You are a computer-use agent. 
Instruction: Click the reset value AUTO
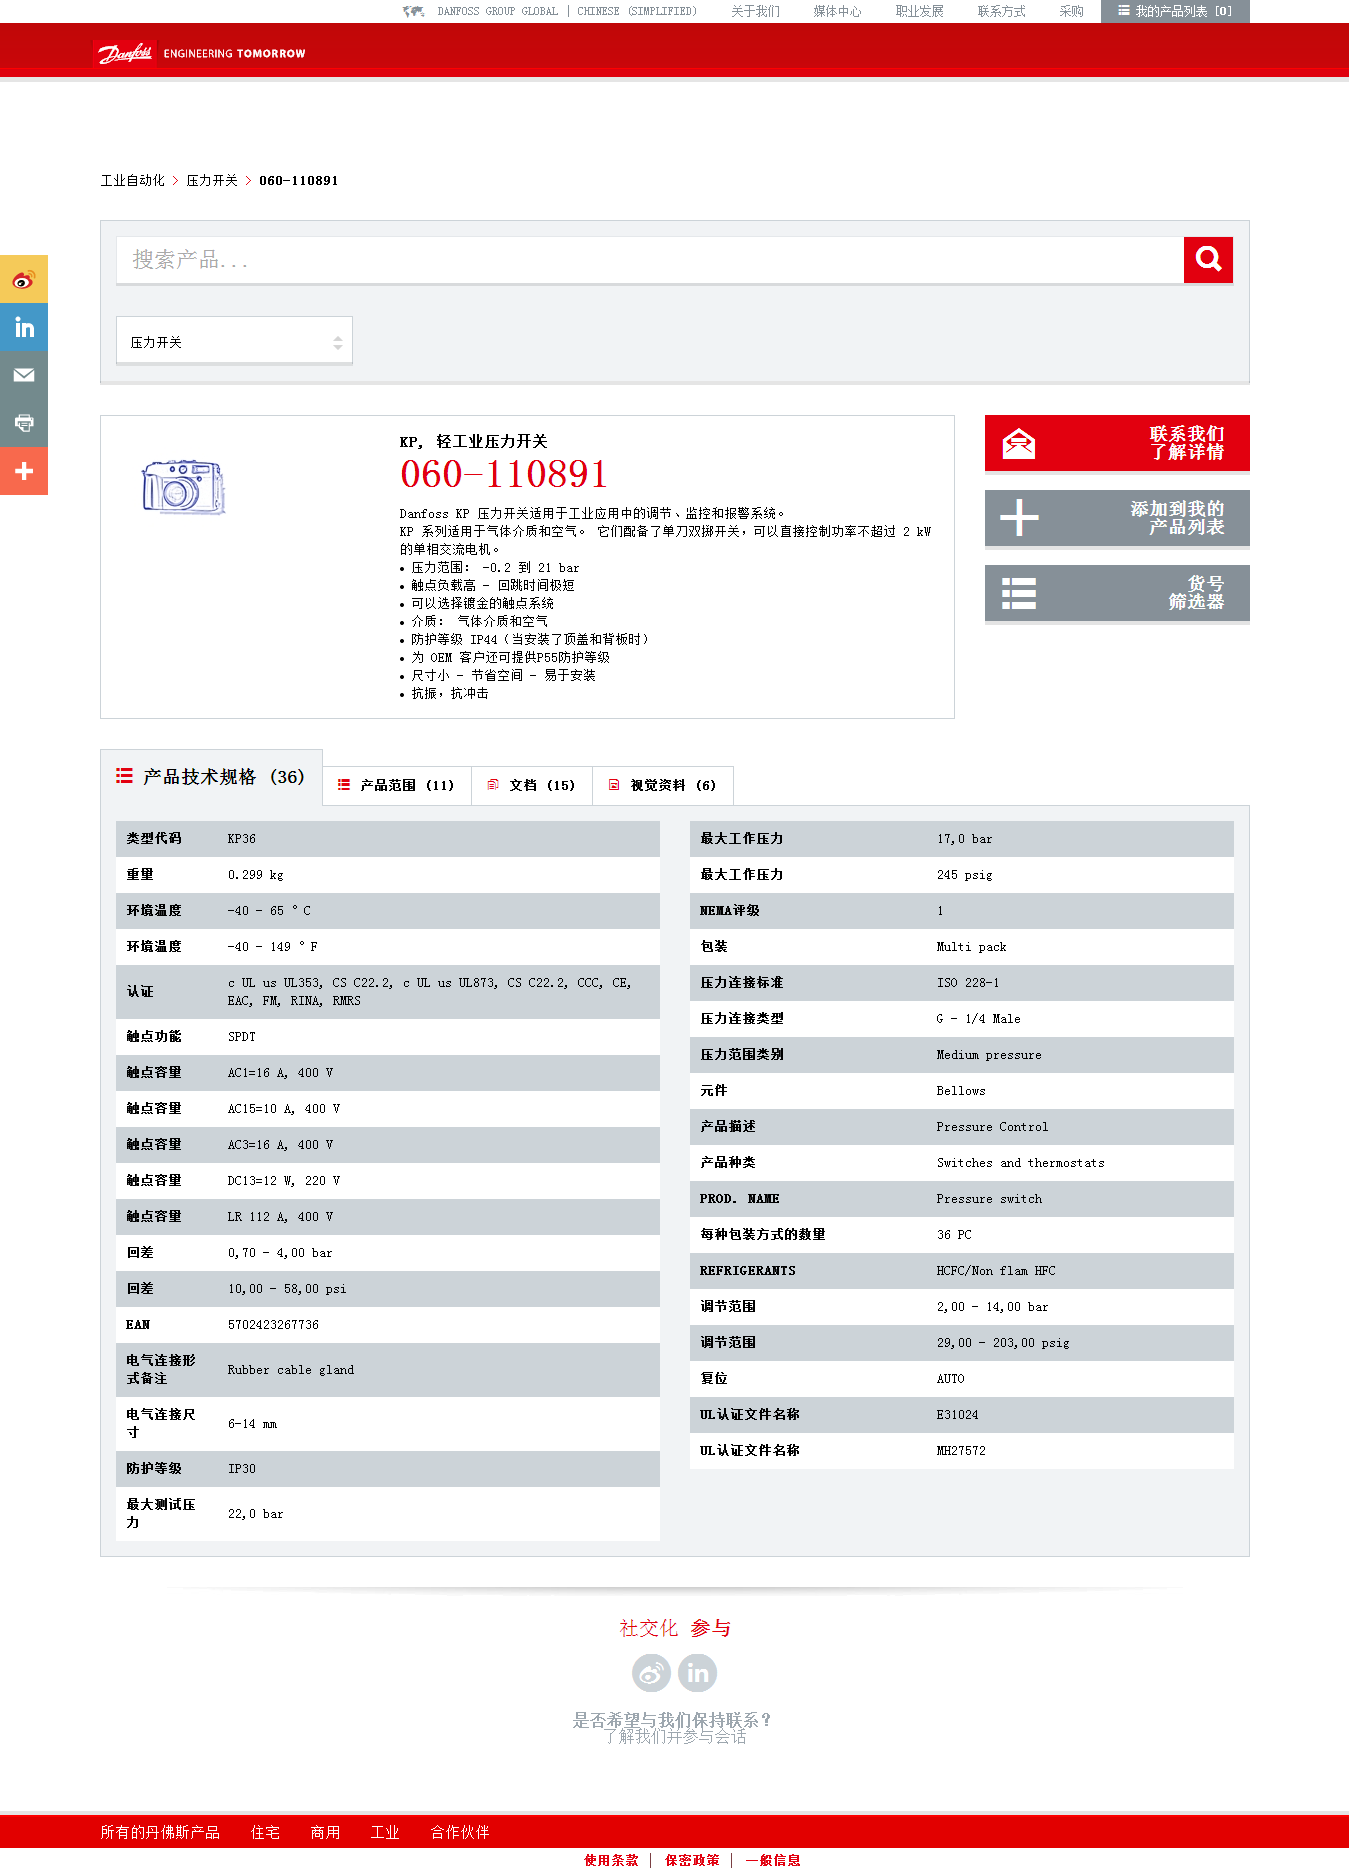tap(950, 1379)
